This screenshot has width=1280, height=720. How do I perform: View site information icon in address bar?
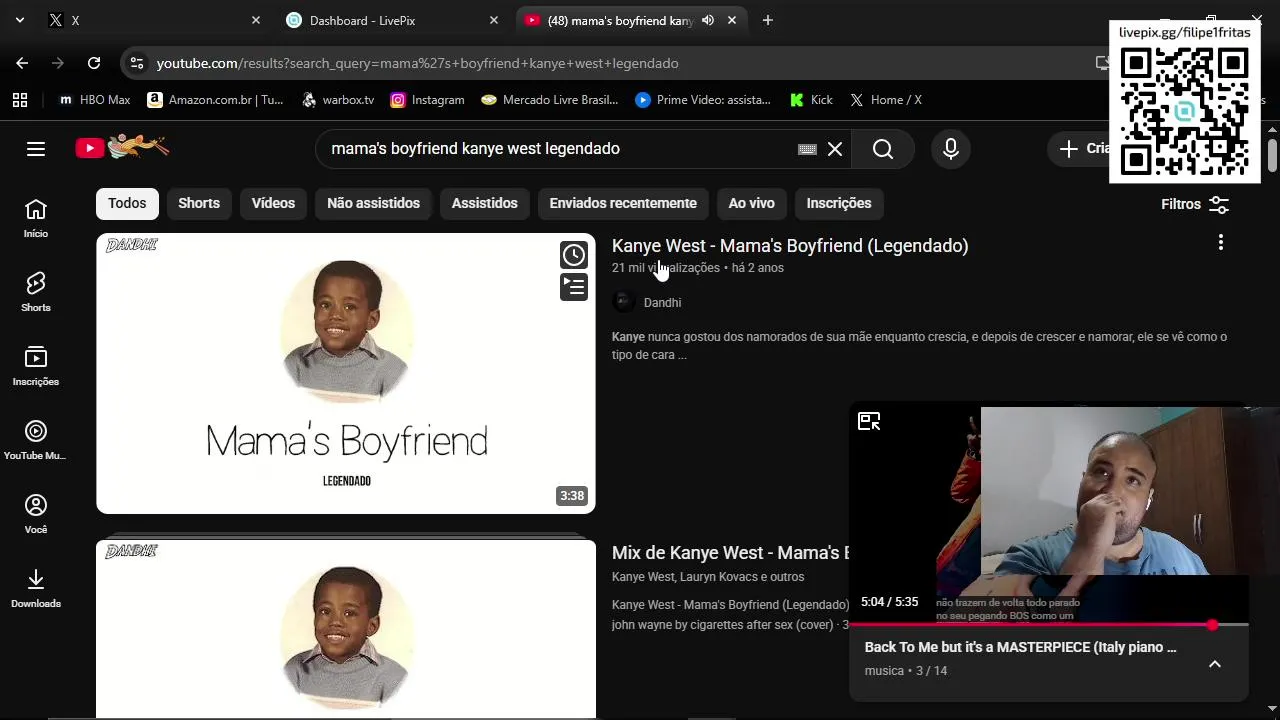coord(137,63)
